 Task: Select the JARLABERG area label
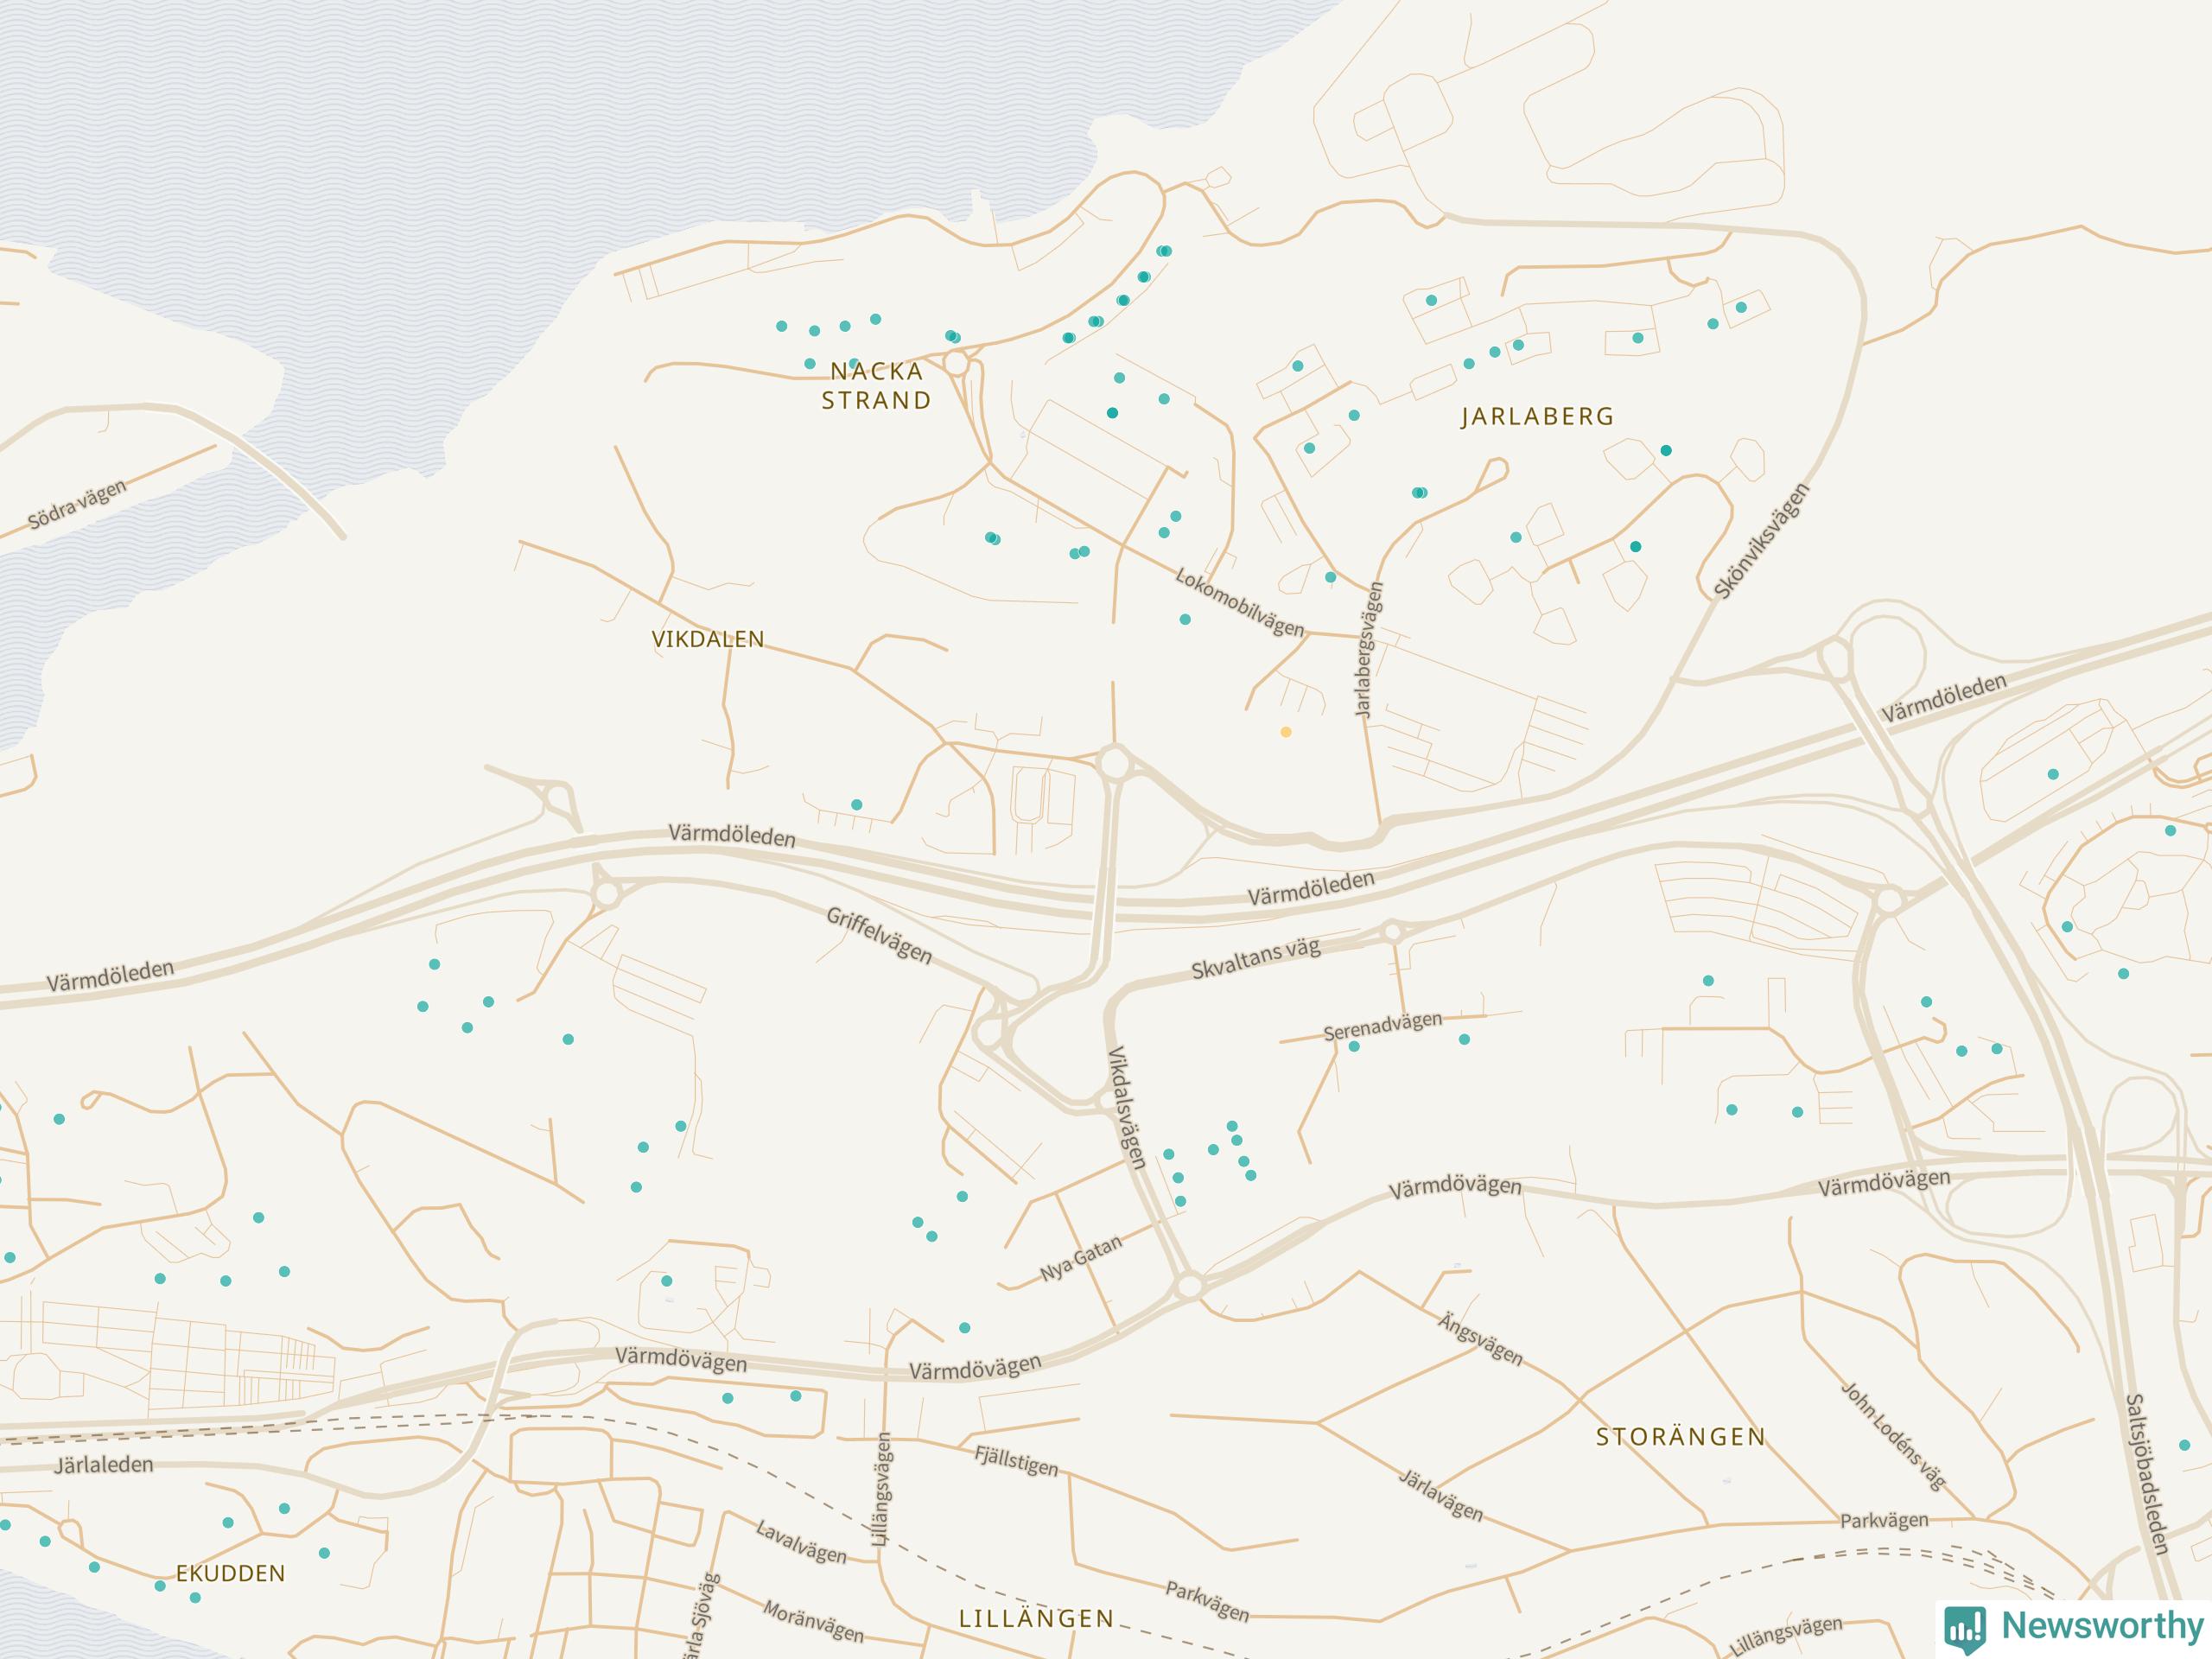[1537, 417]
